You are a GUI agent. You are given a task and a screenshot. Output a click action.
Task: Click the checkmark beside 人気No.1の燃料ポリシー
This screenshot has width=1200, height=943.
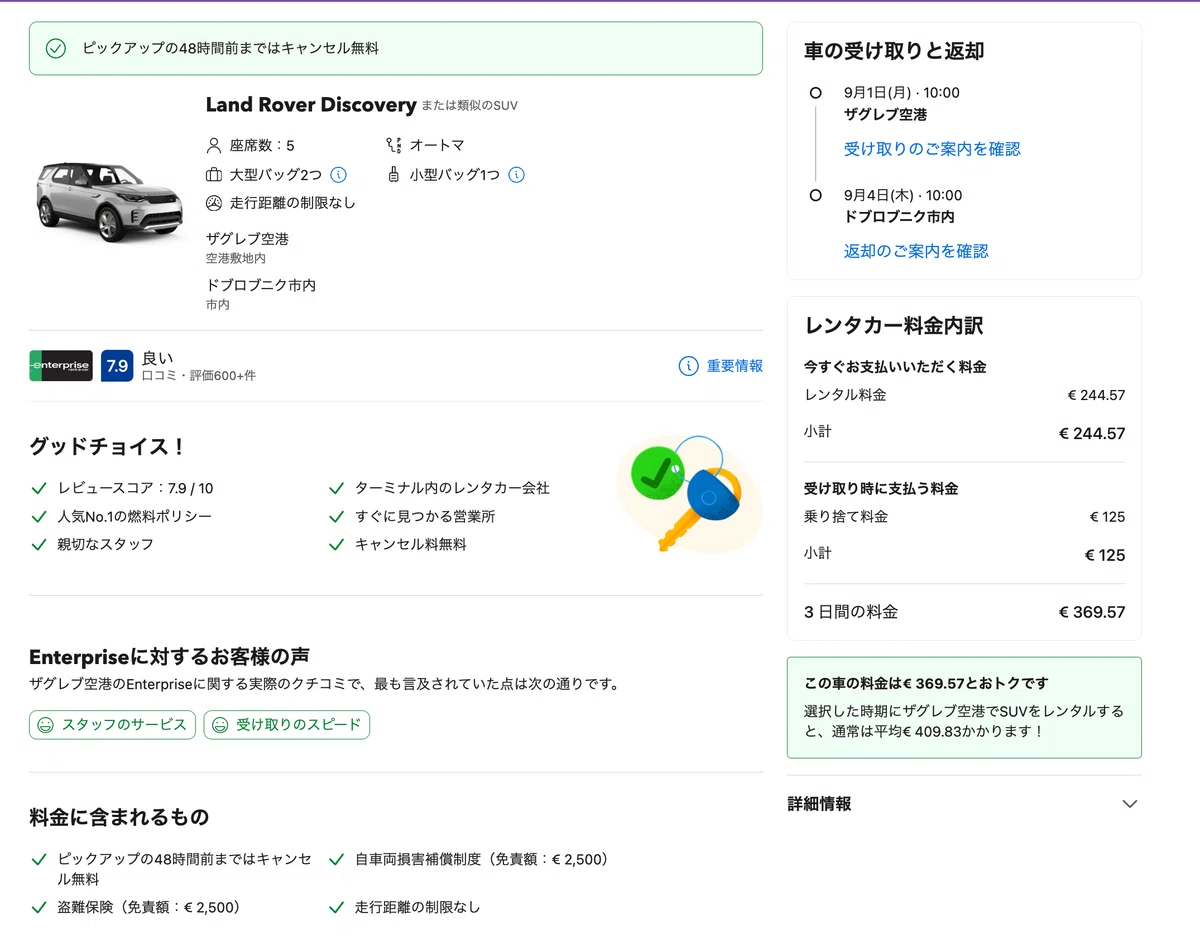tap(39, 517)
